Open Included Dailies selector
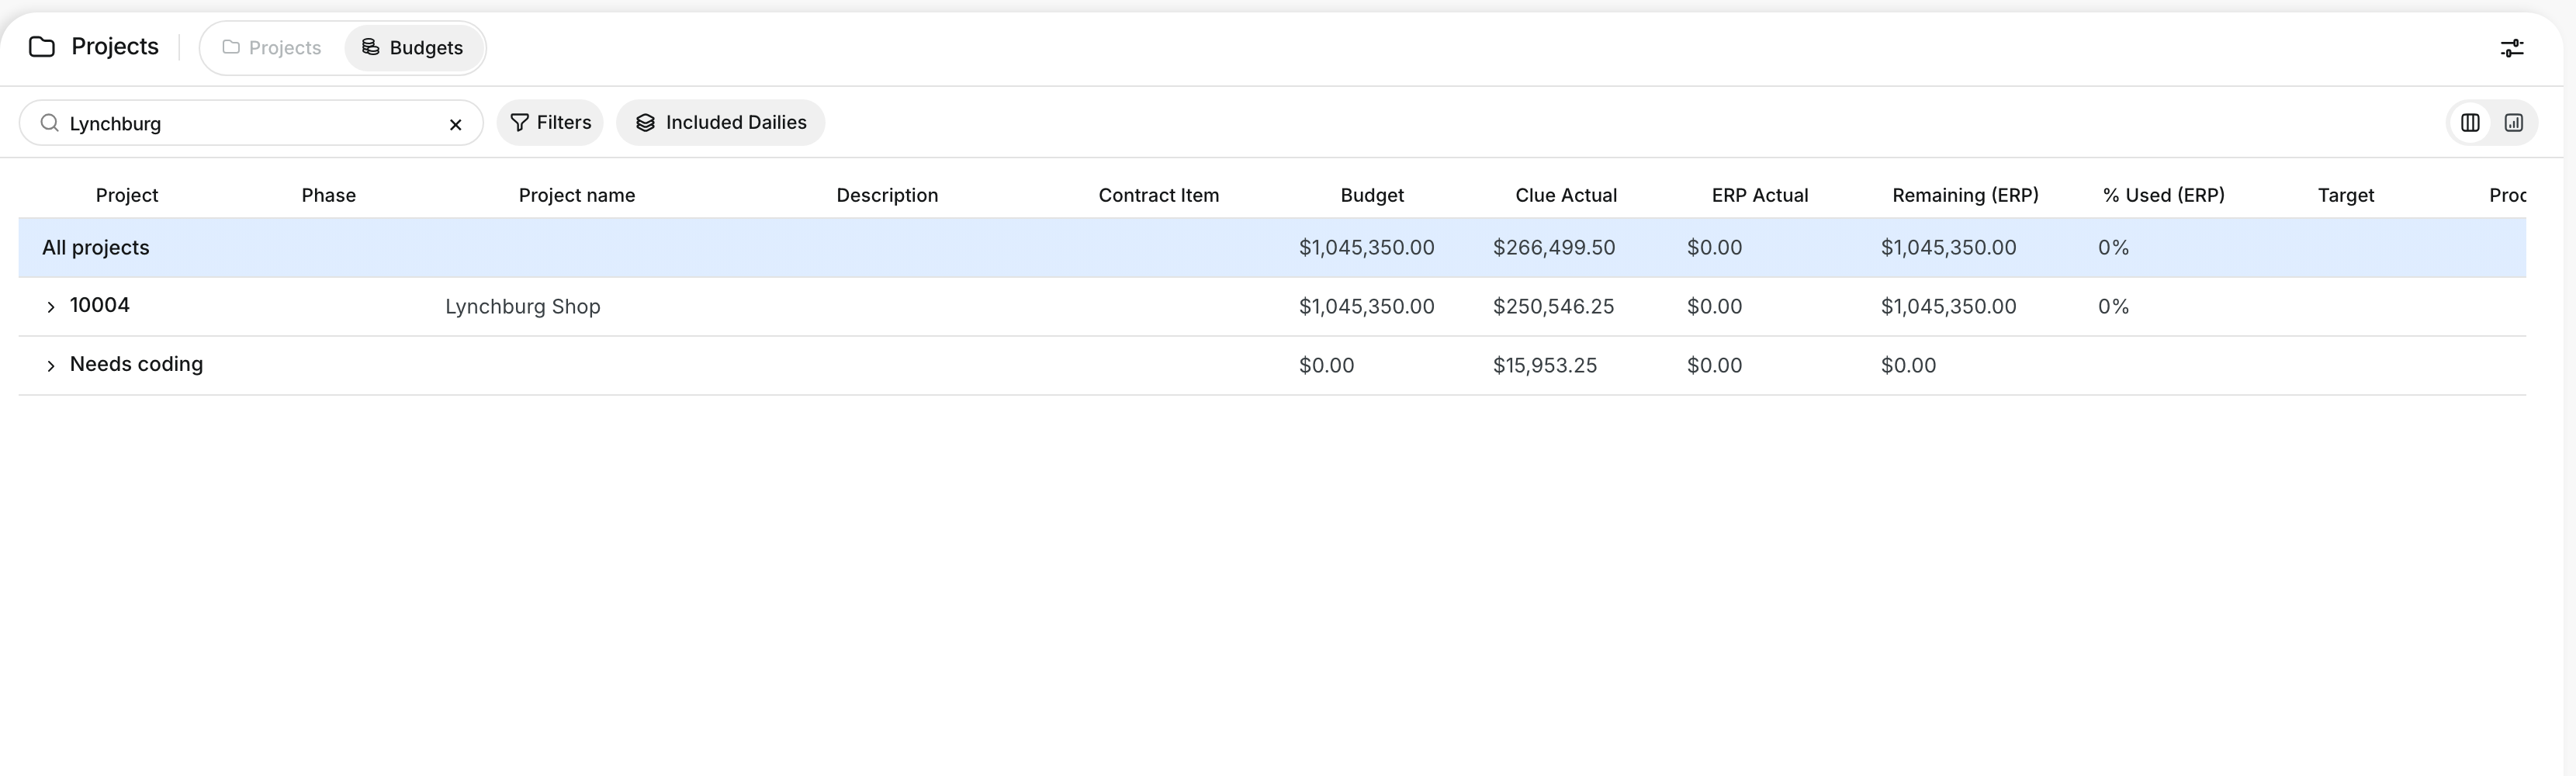Screen dimensions: 2576x776 tap(720, 123)
